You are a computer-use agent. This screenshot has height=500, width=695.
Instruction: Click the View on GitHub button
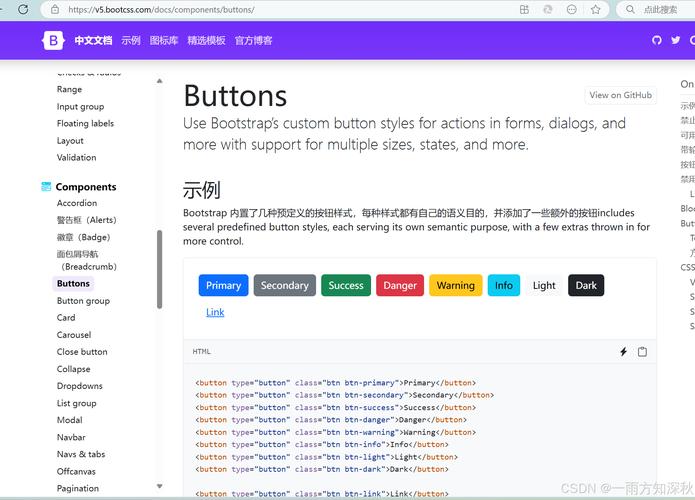[621, 95]
